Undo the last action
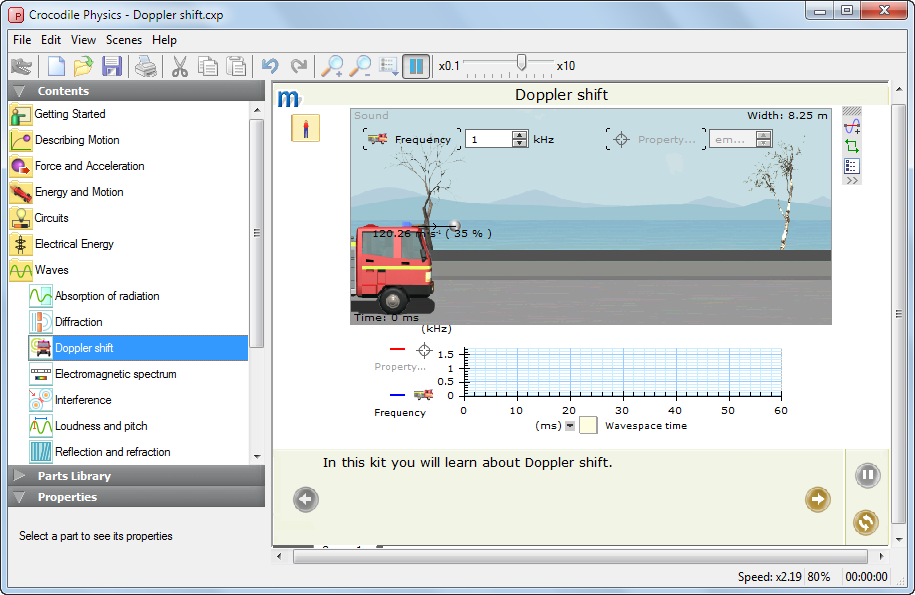Screen dimensions: 915x595 pyautogui.click(x=270, y=66)
